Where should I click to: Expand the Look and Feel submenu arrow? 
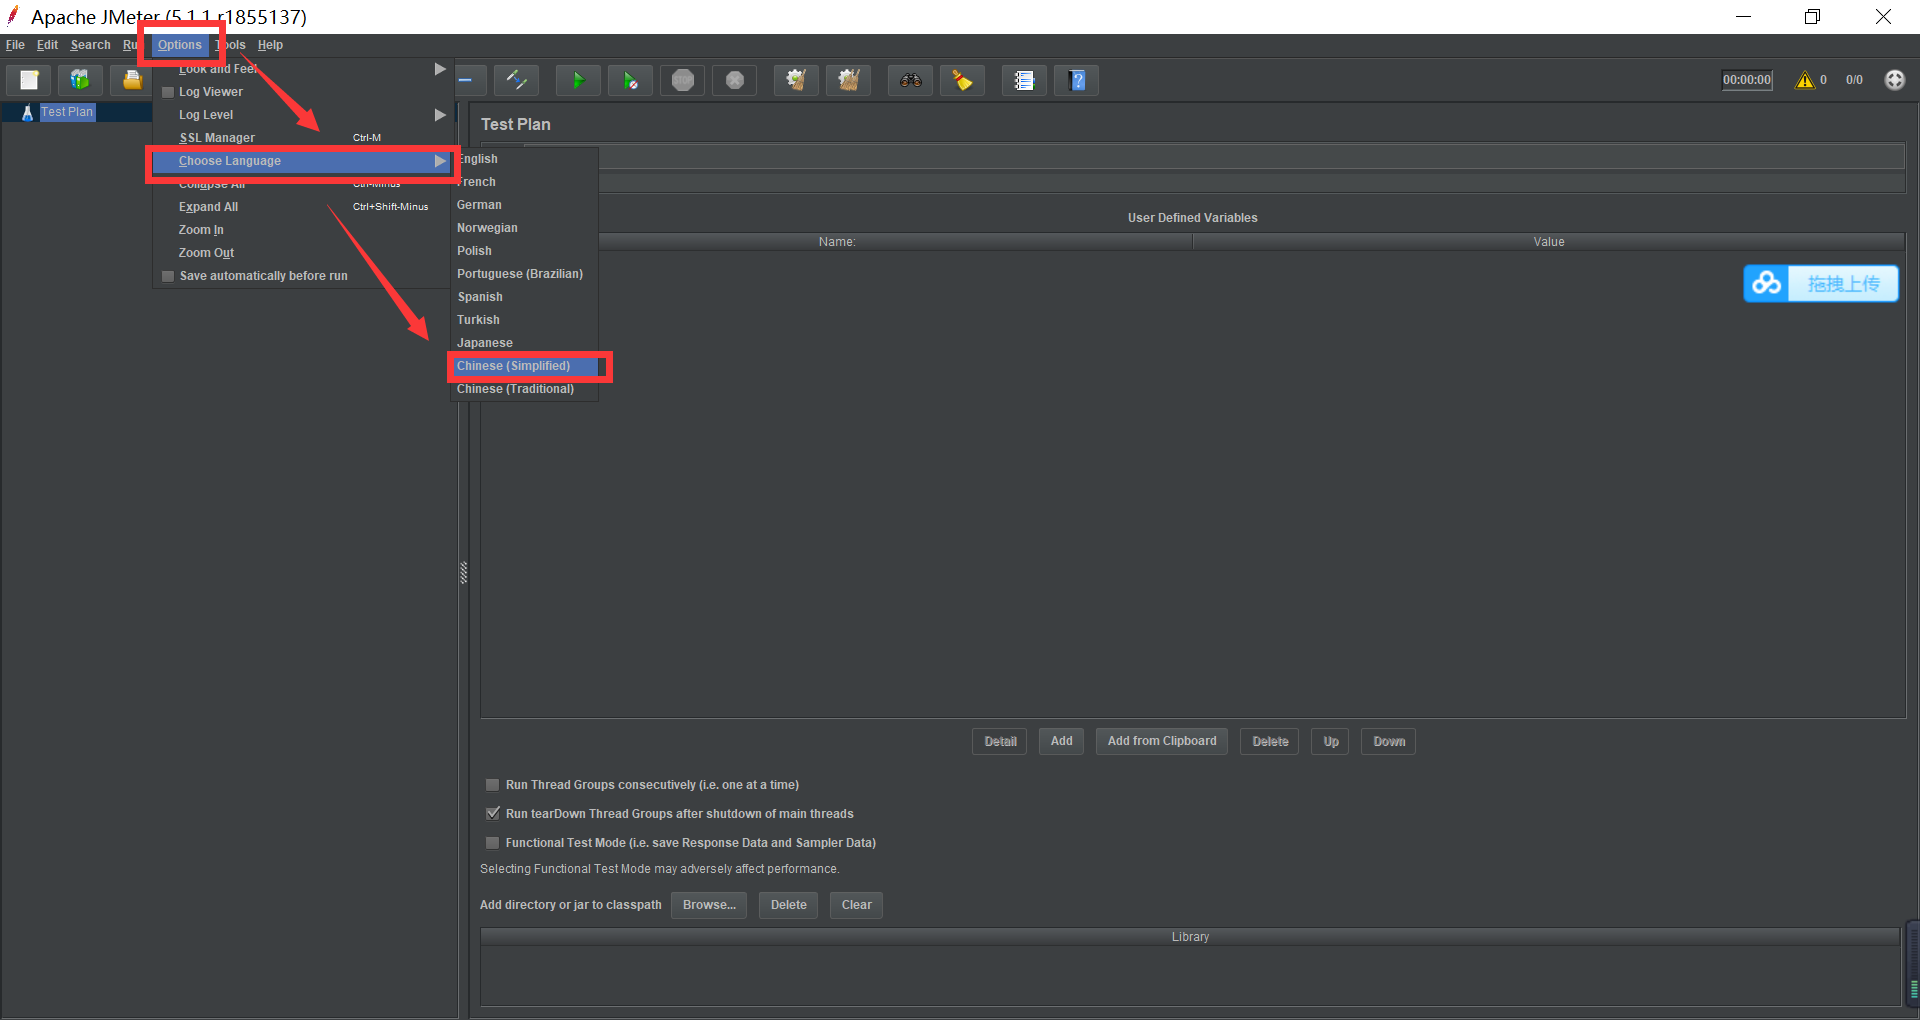(439, 69)
